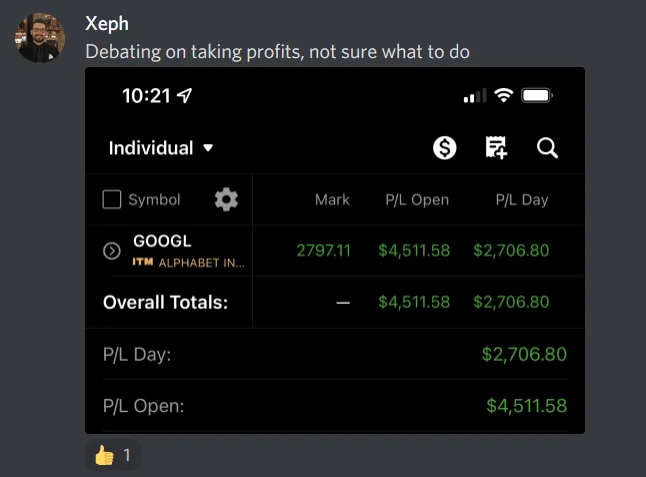Sort by Mark column header
Image resolution: width=646 pixels, height=477 pixels.
tap(332, 200)
